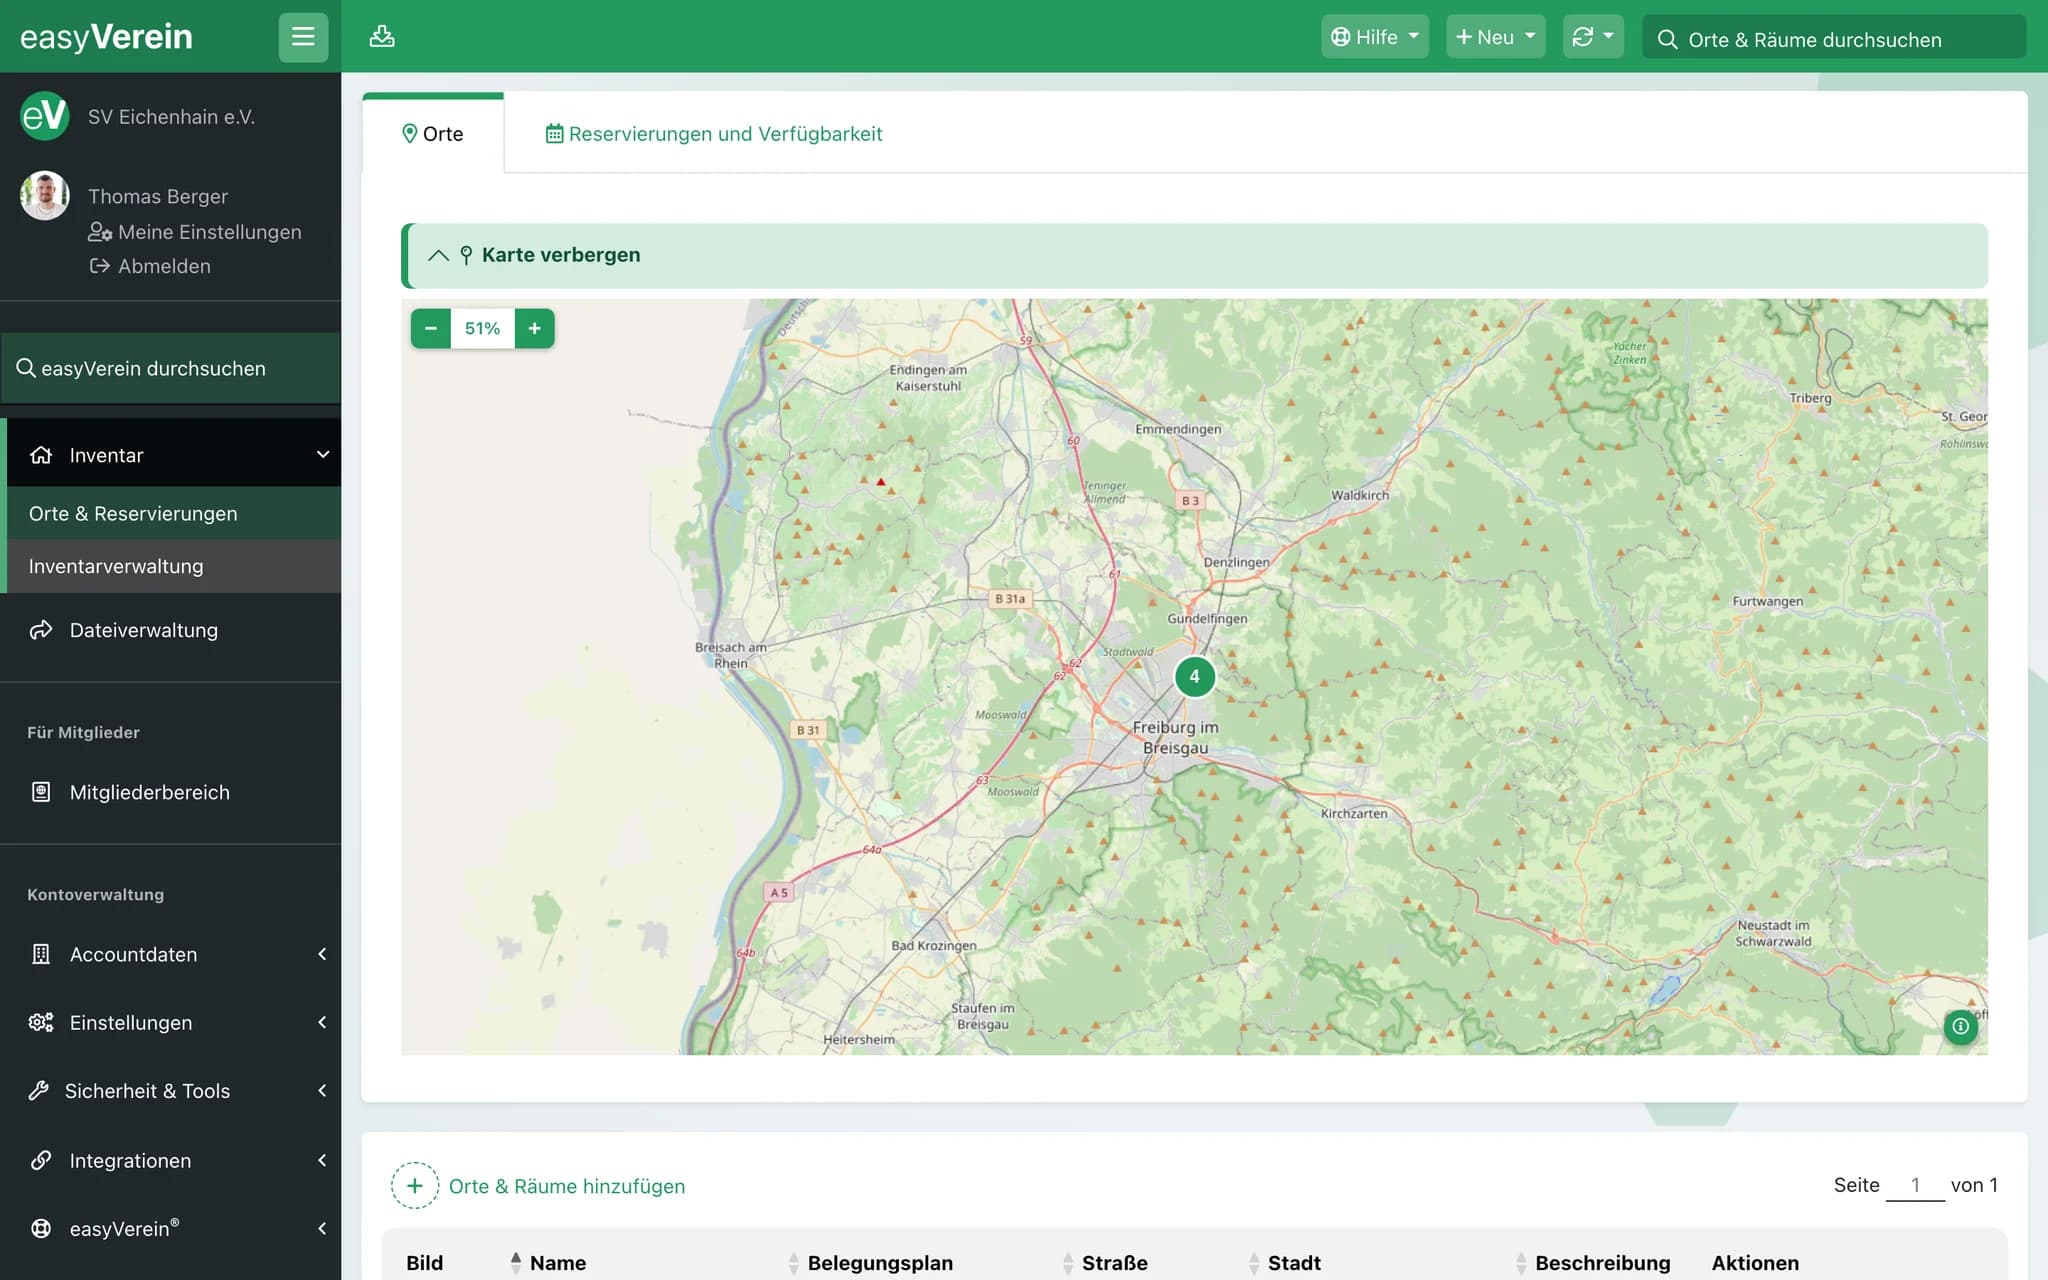Open Inventarverwaltung in sidebar
This screenshot has height=1280, width=2048.
174,566
